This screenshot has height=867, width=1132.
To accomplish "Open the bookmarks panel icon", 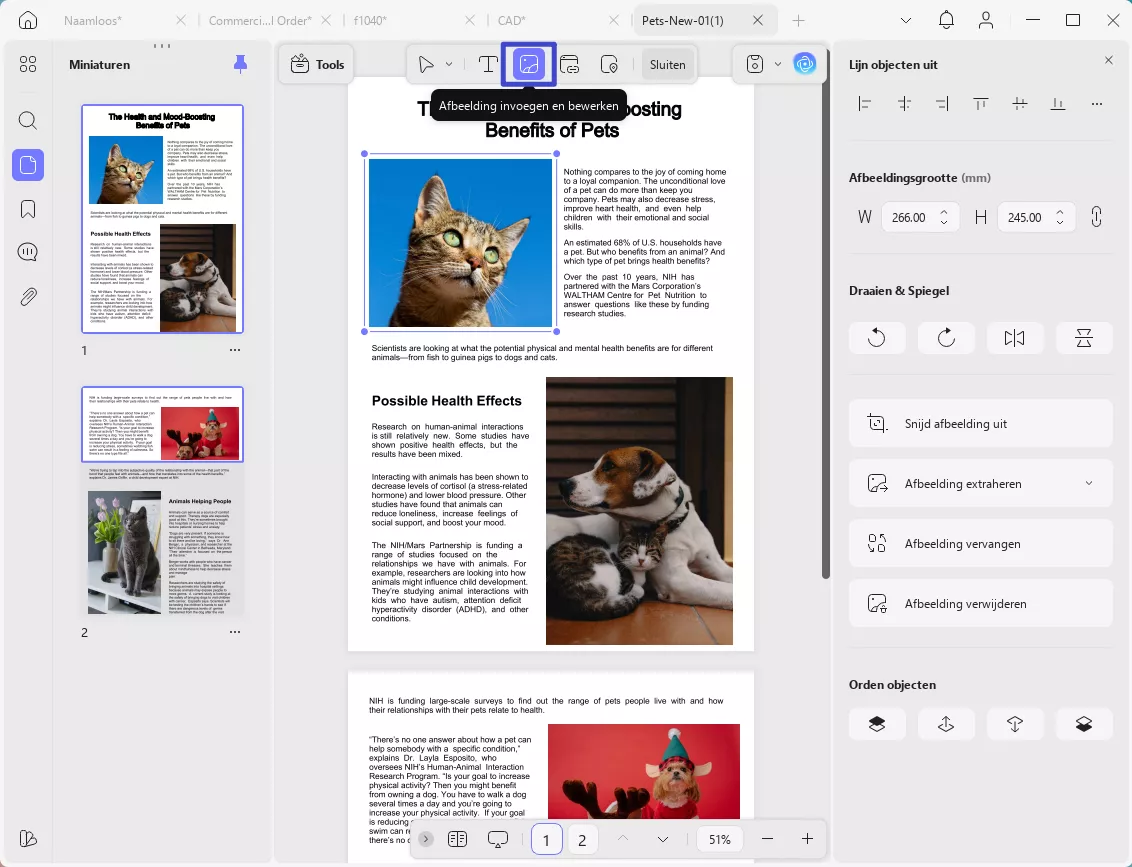I will pos(27,209).
